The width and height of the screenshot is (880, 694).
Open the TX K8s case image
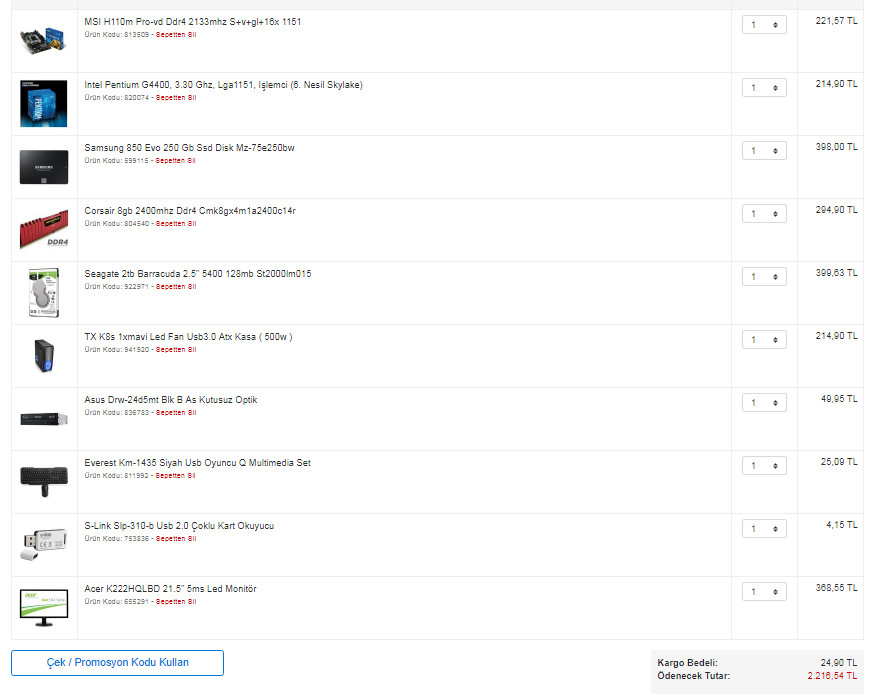coord(44,356)
